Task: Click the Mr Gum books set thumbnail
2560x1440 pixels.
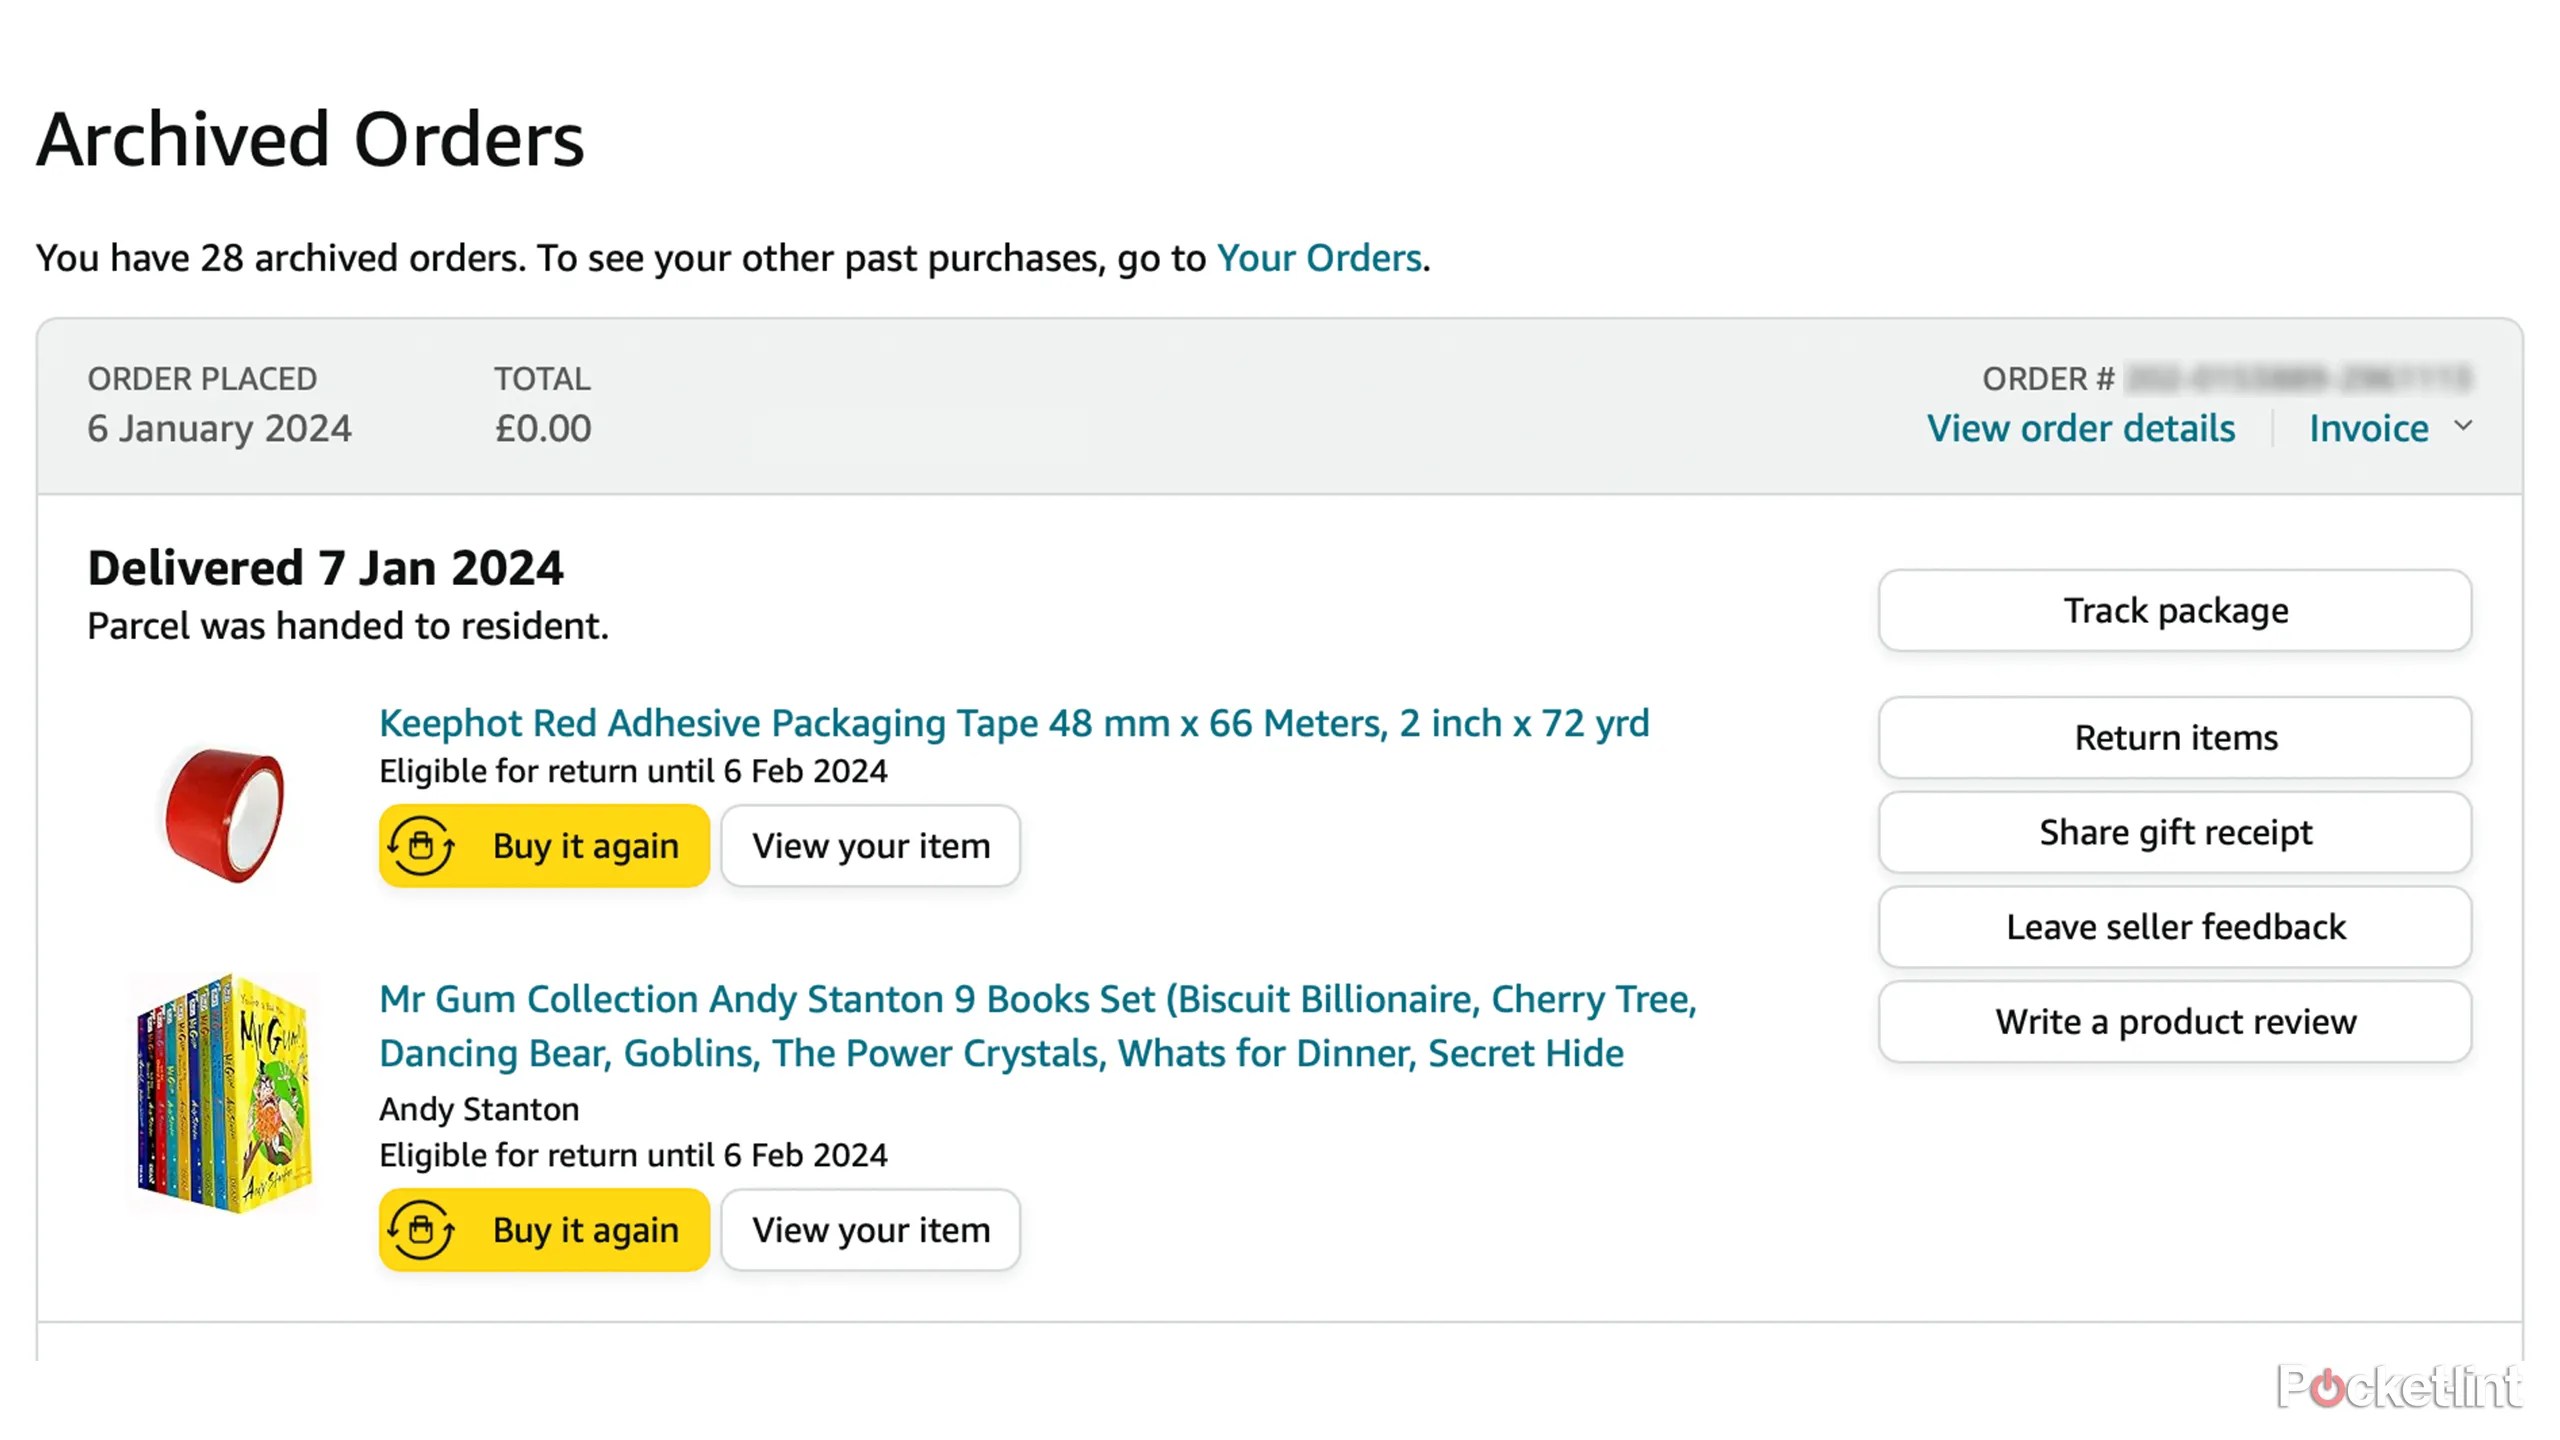Action: click(224, 1093)
